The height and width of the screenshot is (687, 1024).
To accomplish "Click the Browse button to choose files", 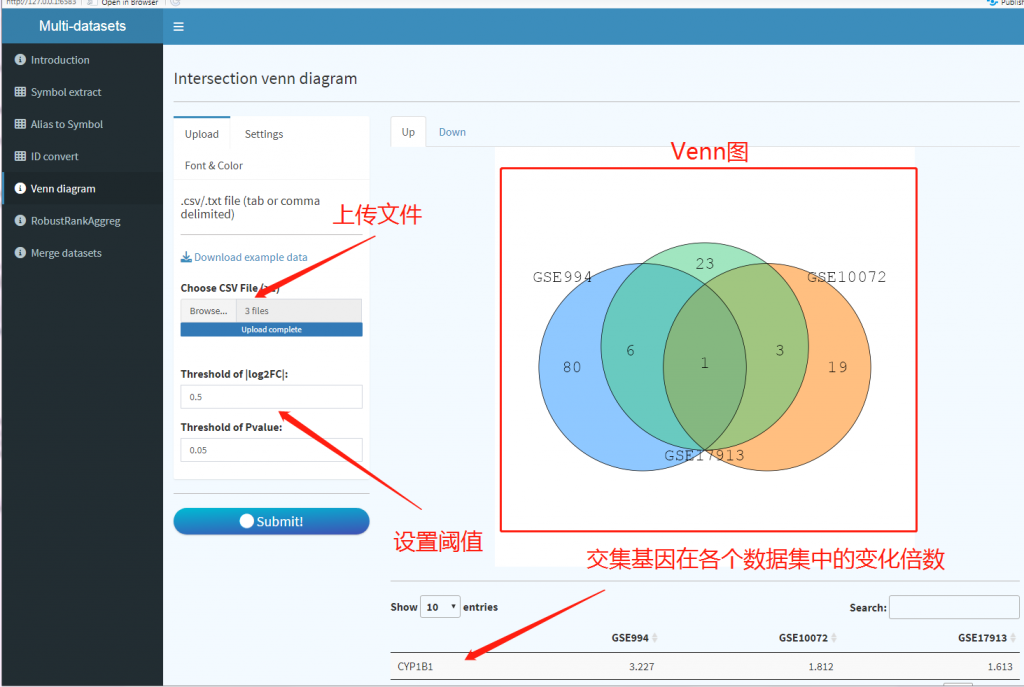I will coord(207,310).
